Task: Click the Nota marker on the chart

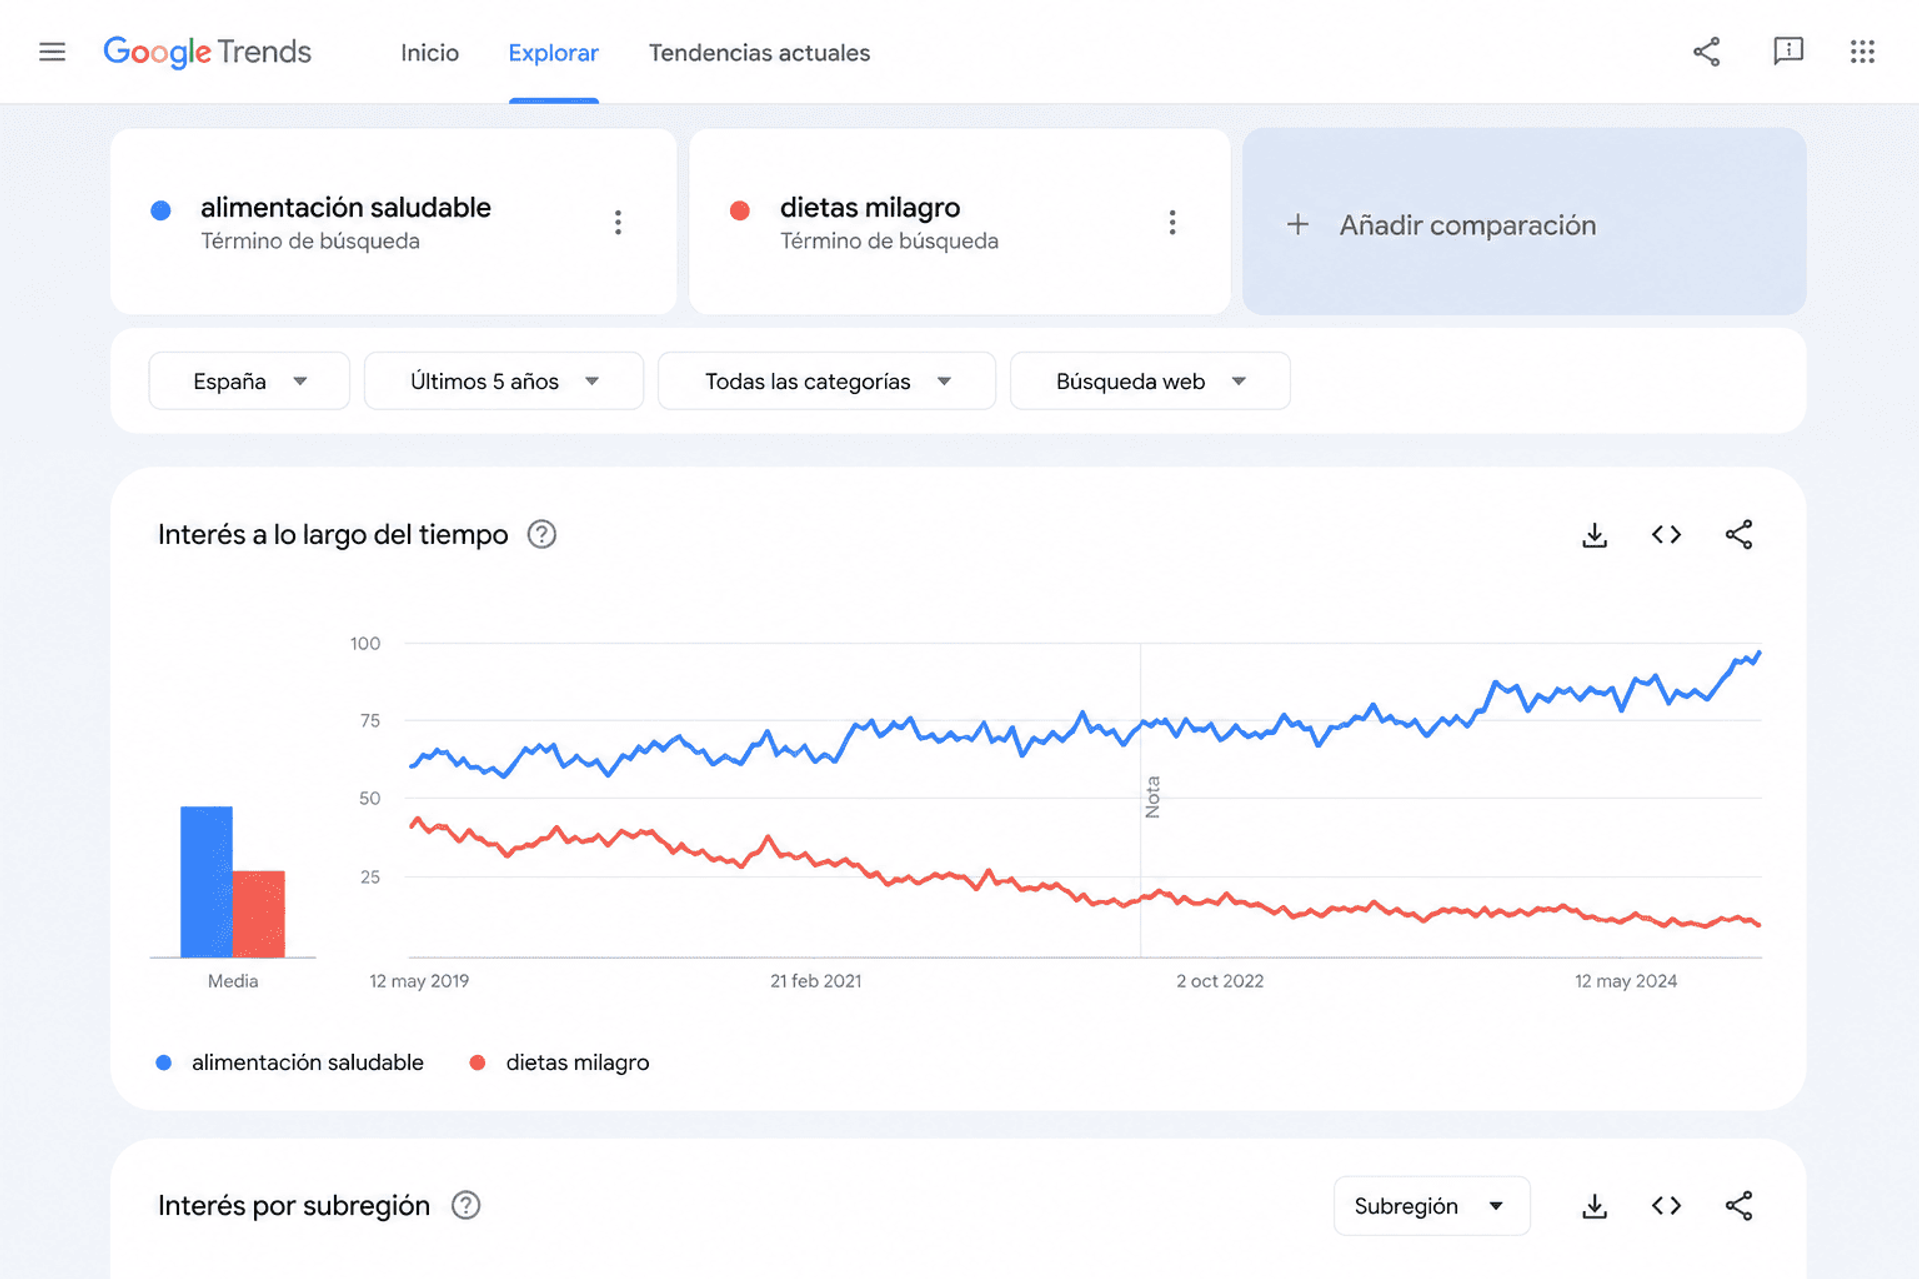Action: [x=1152, y=797]
